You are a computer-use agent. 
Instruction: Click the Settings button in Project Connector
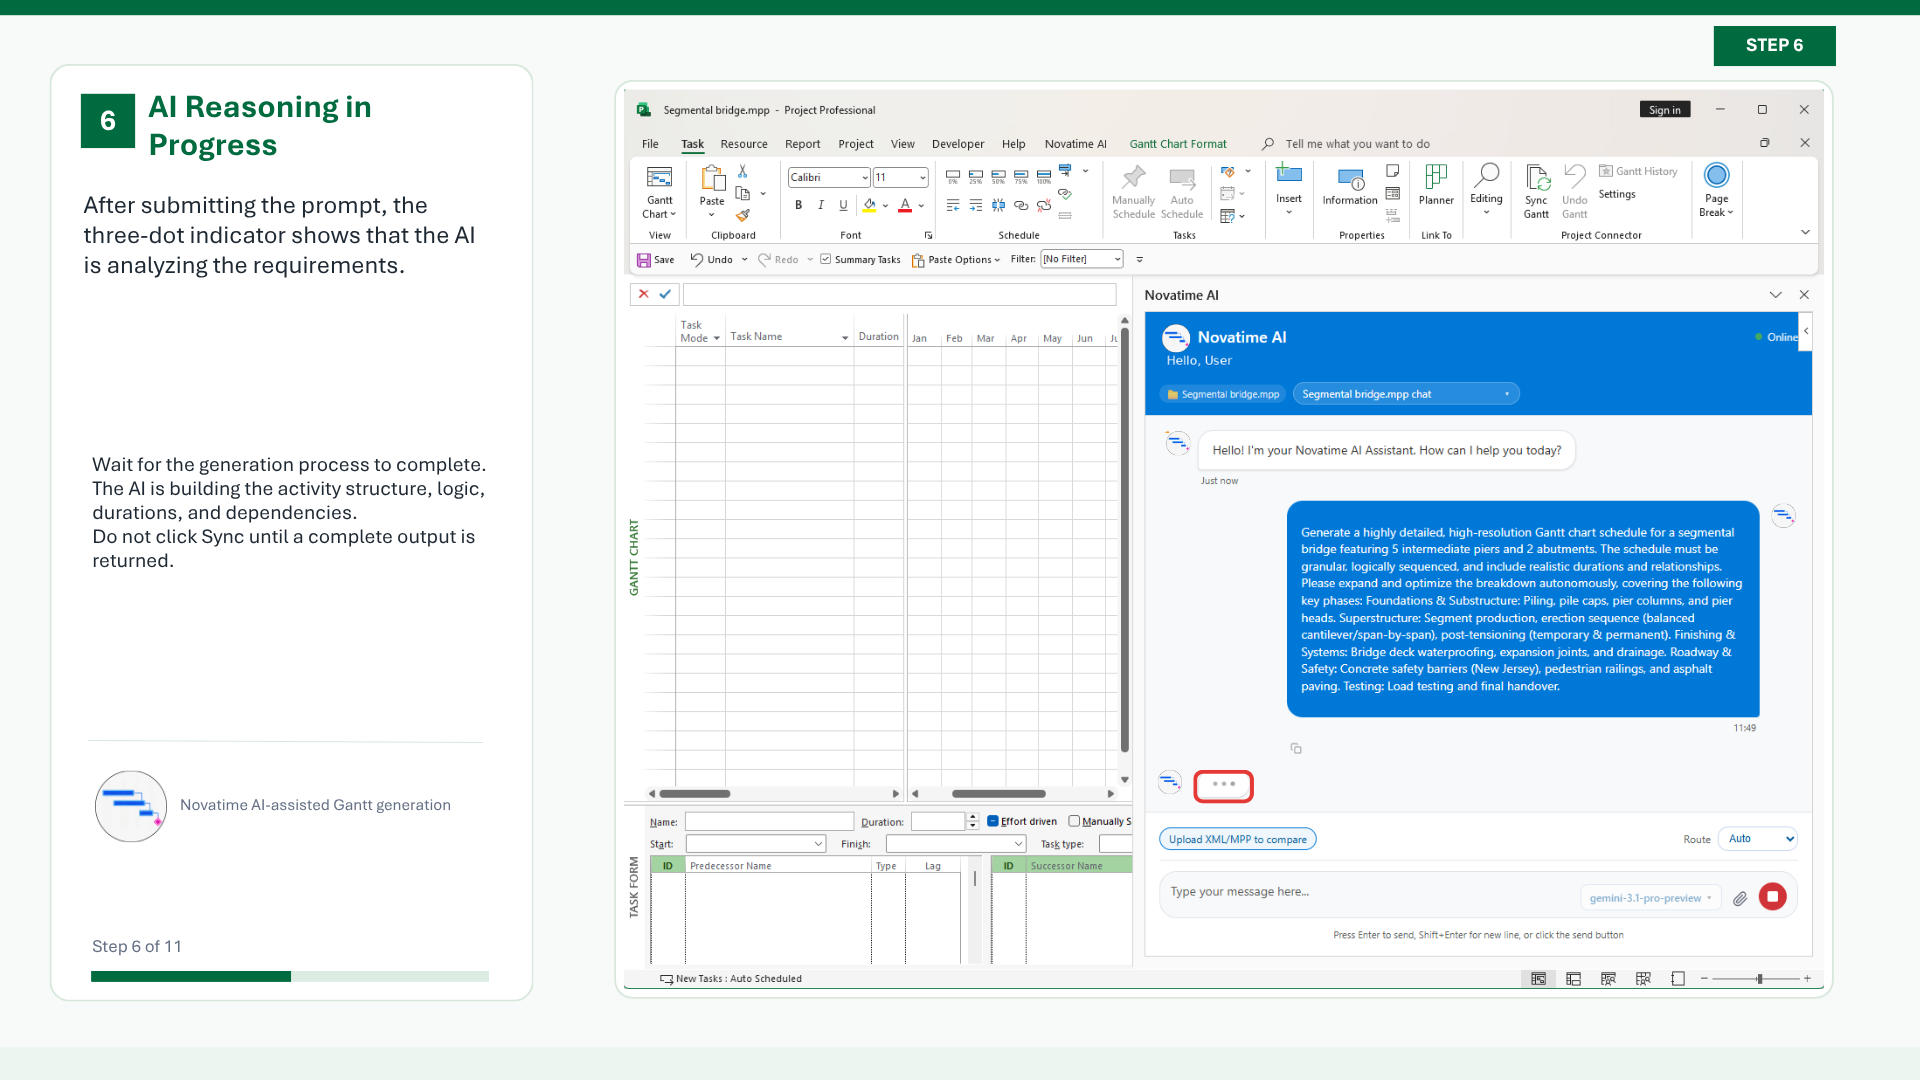(x=1617, y=194)
